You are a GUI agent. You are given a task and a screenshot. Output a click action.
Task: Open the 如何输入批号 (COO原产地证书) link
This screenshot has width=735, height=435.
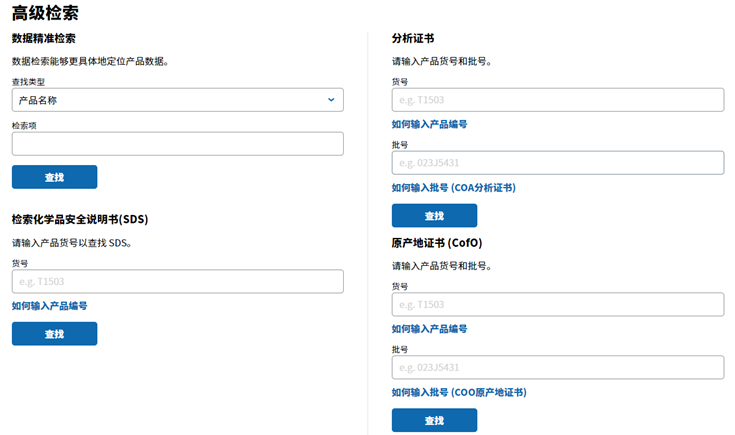(x=458, y=393)
